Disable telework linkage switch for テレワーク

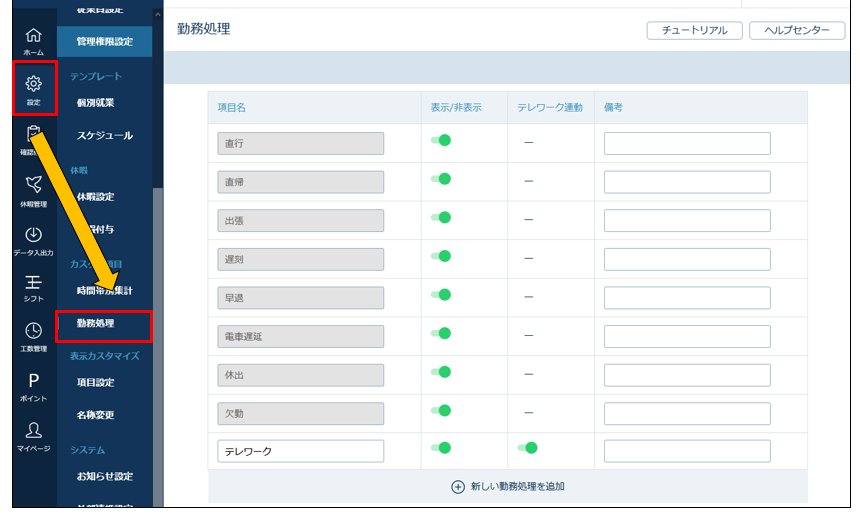[528, 448]
